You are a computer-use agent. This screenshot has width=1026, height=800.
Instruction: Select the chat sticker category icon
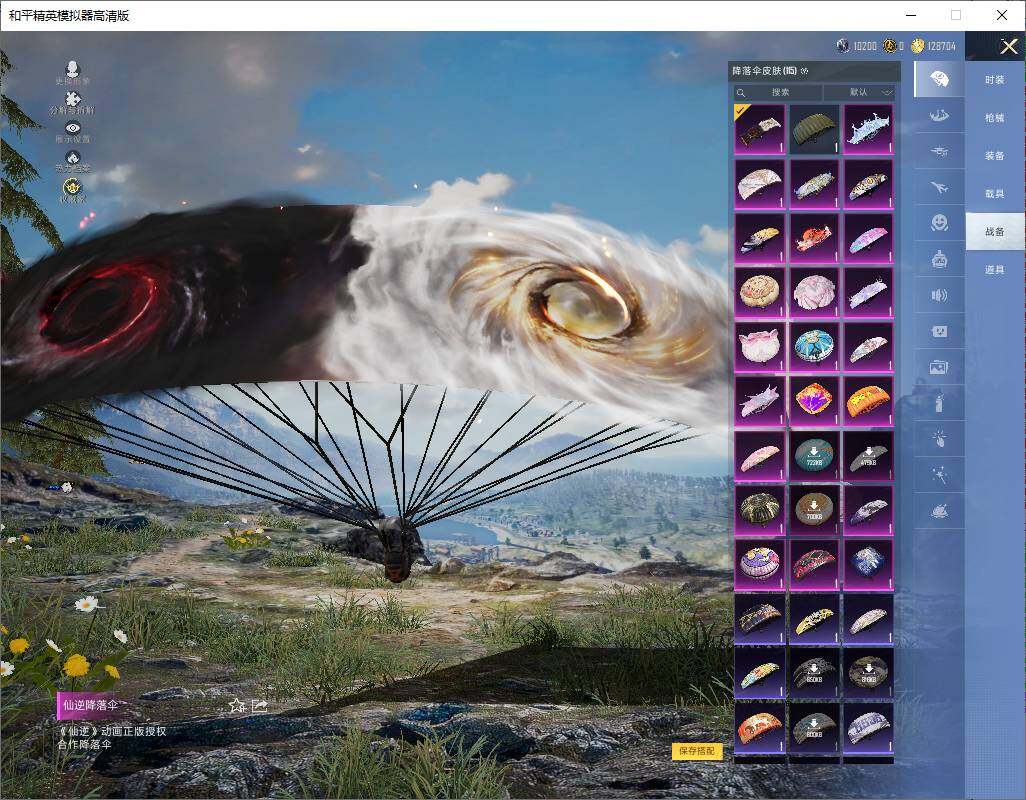940,332
